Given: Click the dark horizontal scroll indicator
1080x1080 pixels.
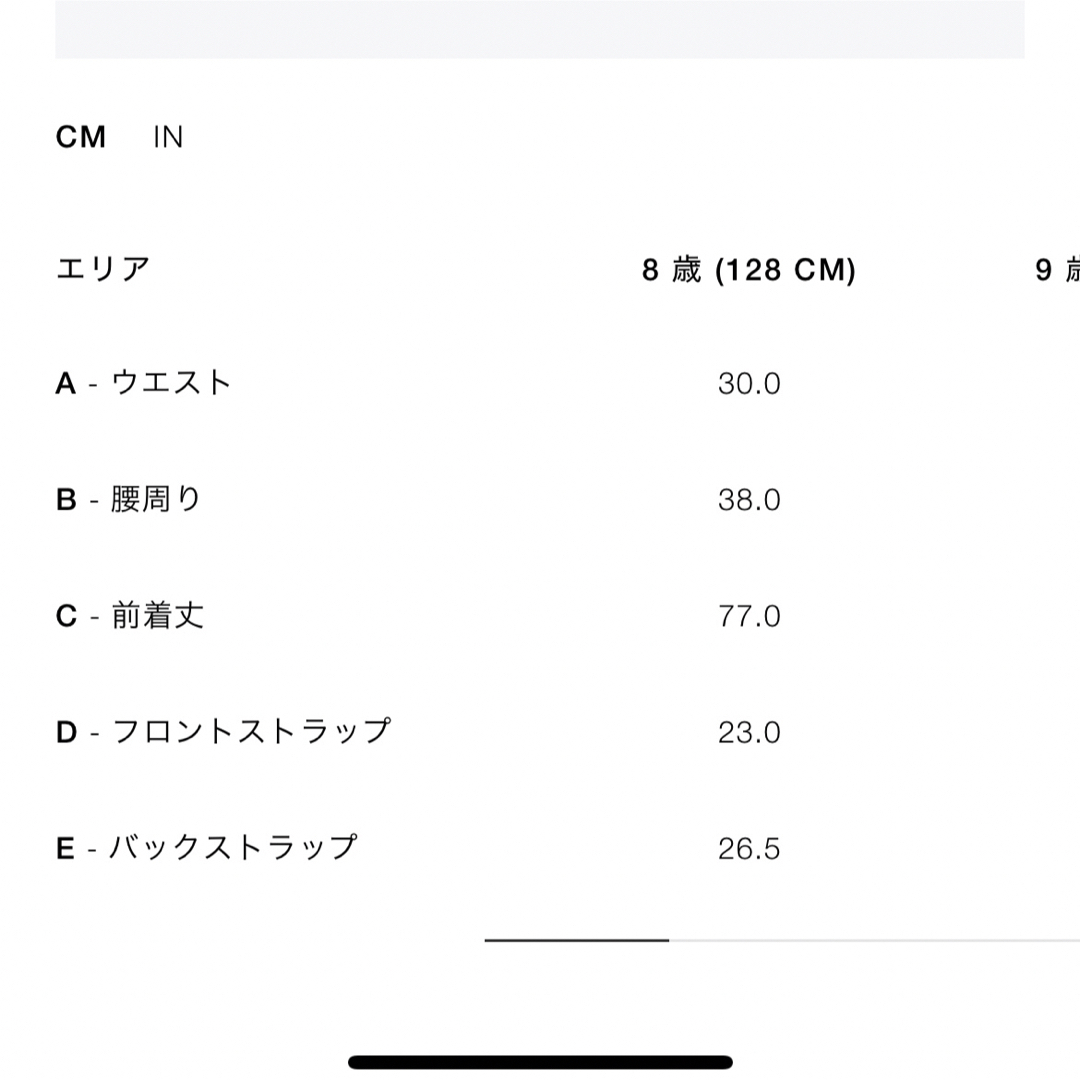Looking at the screenshot, I should (577, 940).
